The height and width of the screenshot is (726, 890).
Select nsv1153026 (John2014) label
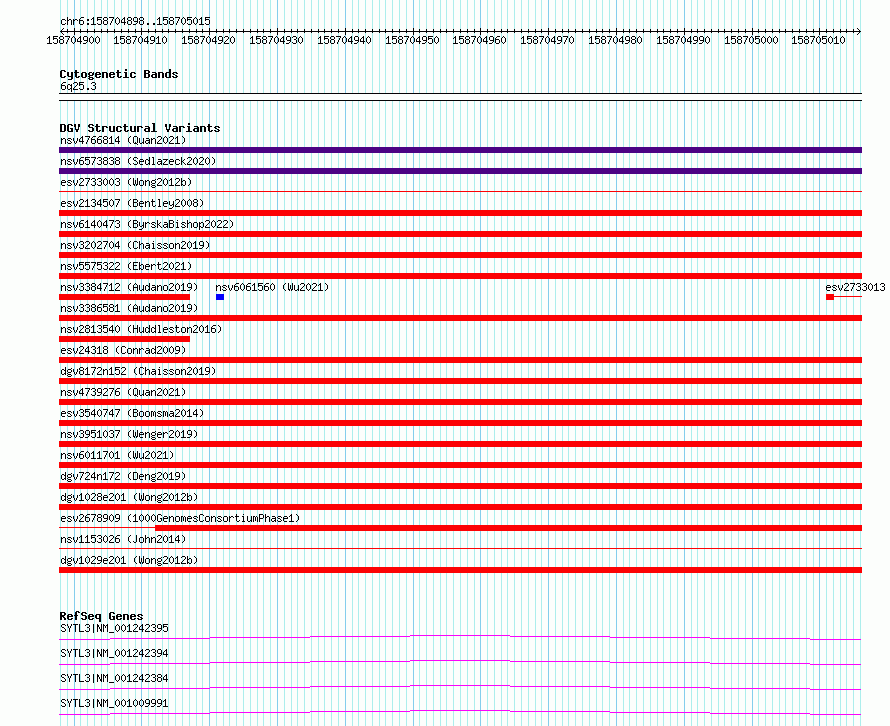tap(123, 539)
